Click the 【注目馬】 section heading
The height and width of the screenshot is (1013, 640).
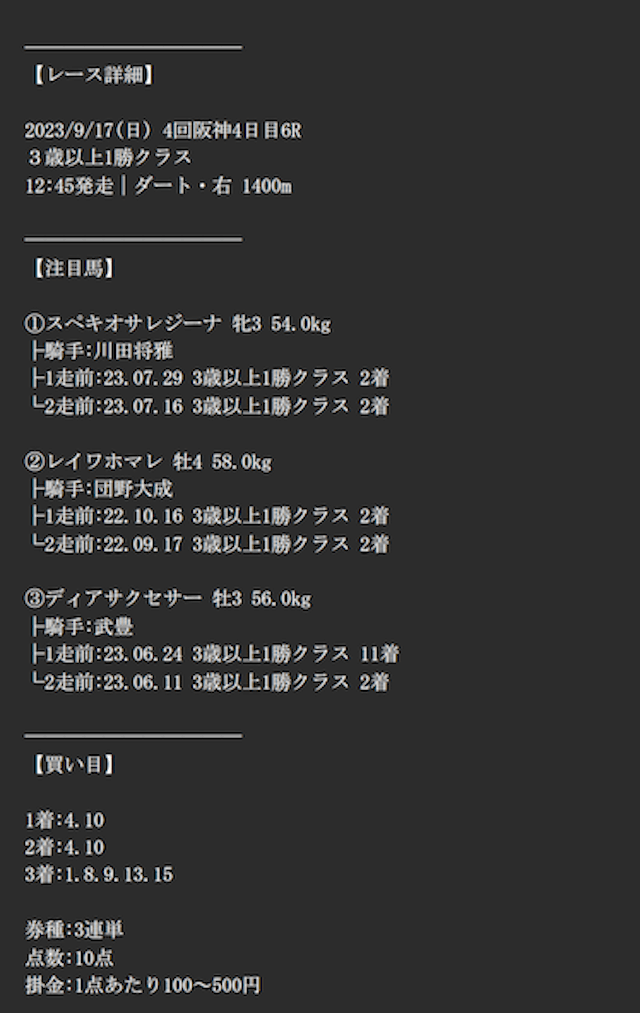click(x=72, y=268)
